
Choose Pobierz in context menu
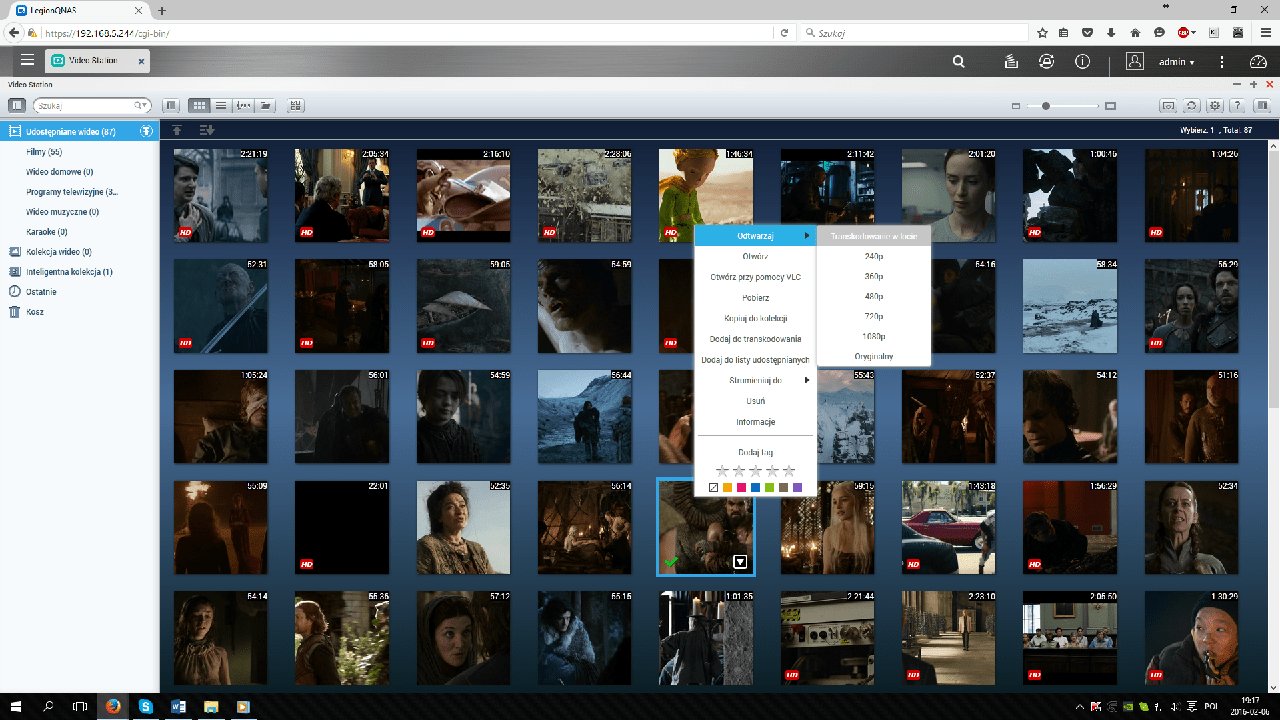(755, 298)
